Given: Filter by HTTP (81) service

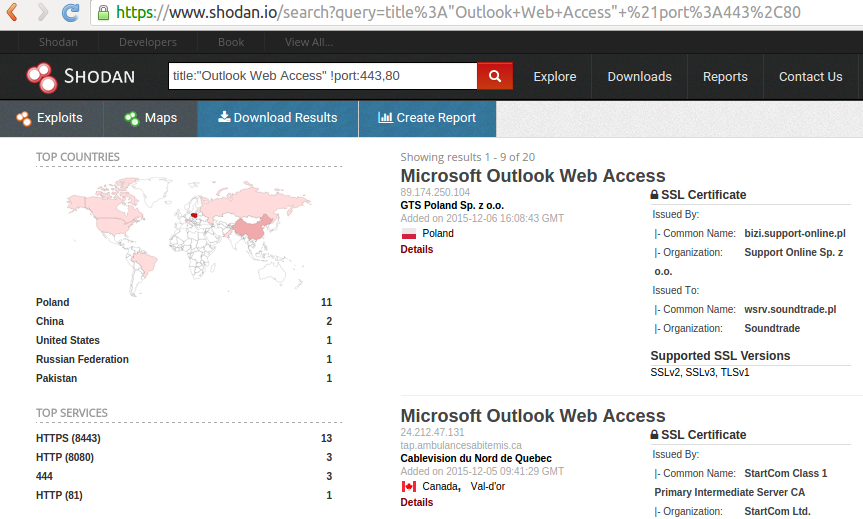Looking at the screenshot, I should tap(59, 495).
